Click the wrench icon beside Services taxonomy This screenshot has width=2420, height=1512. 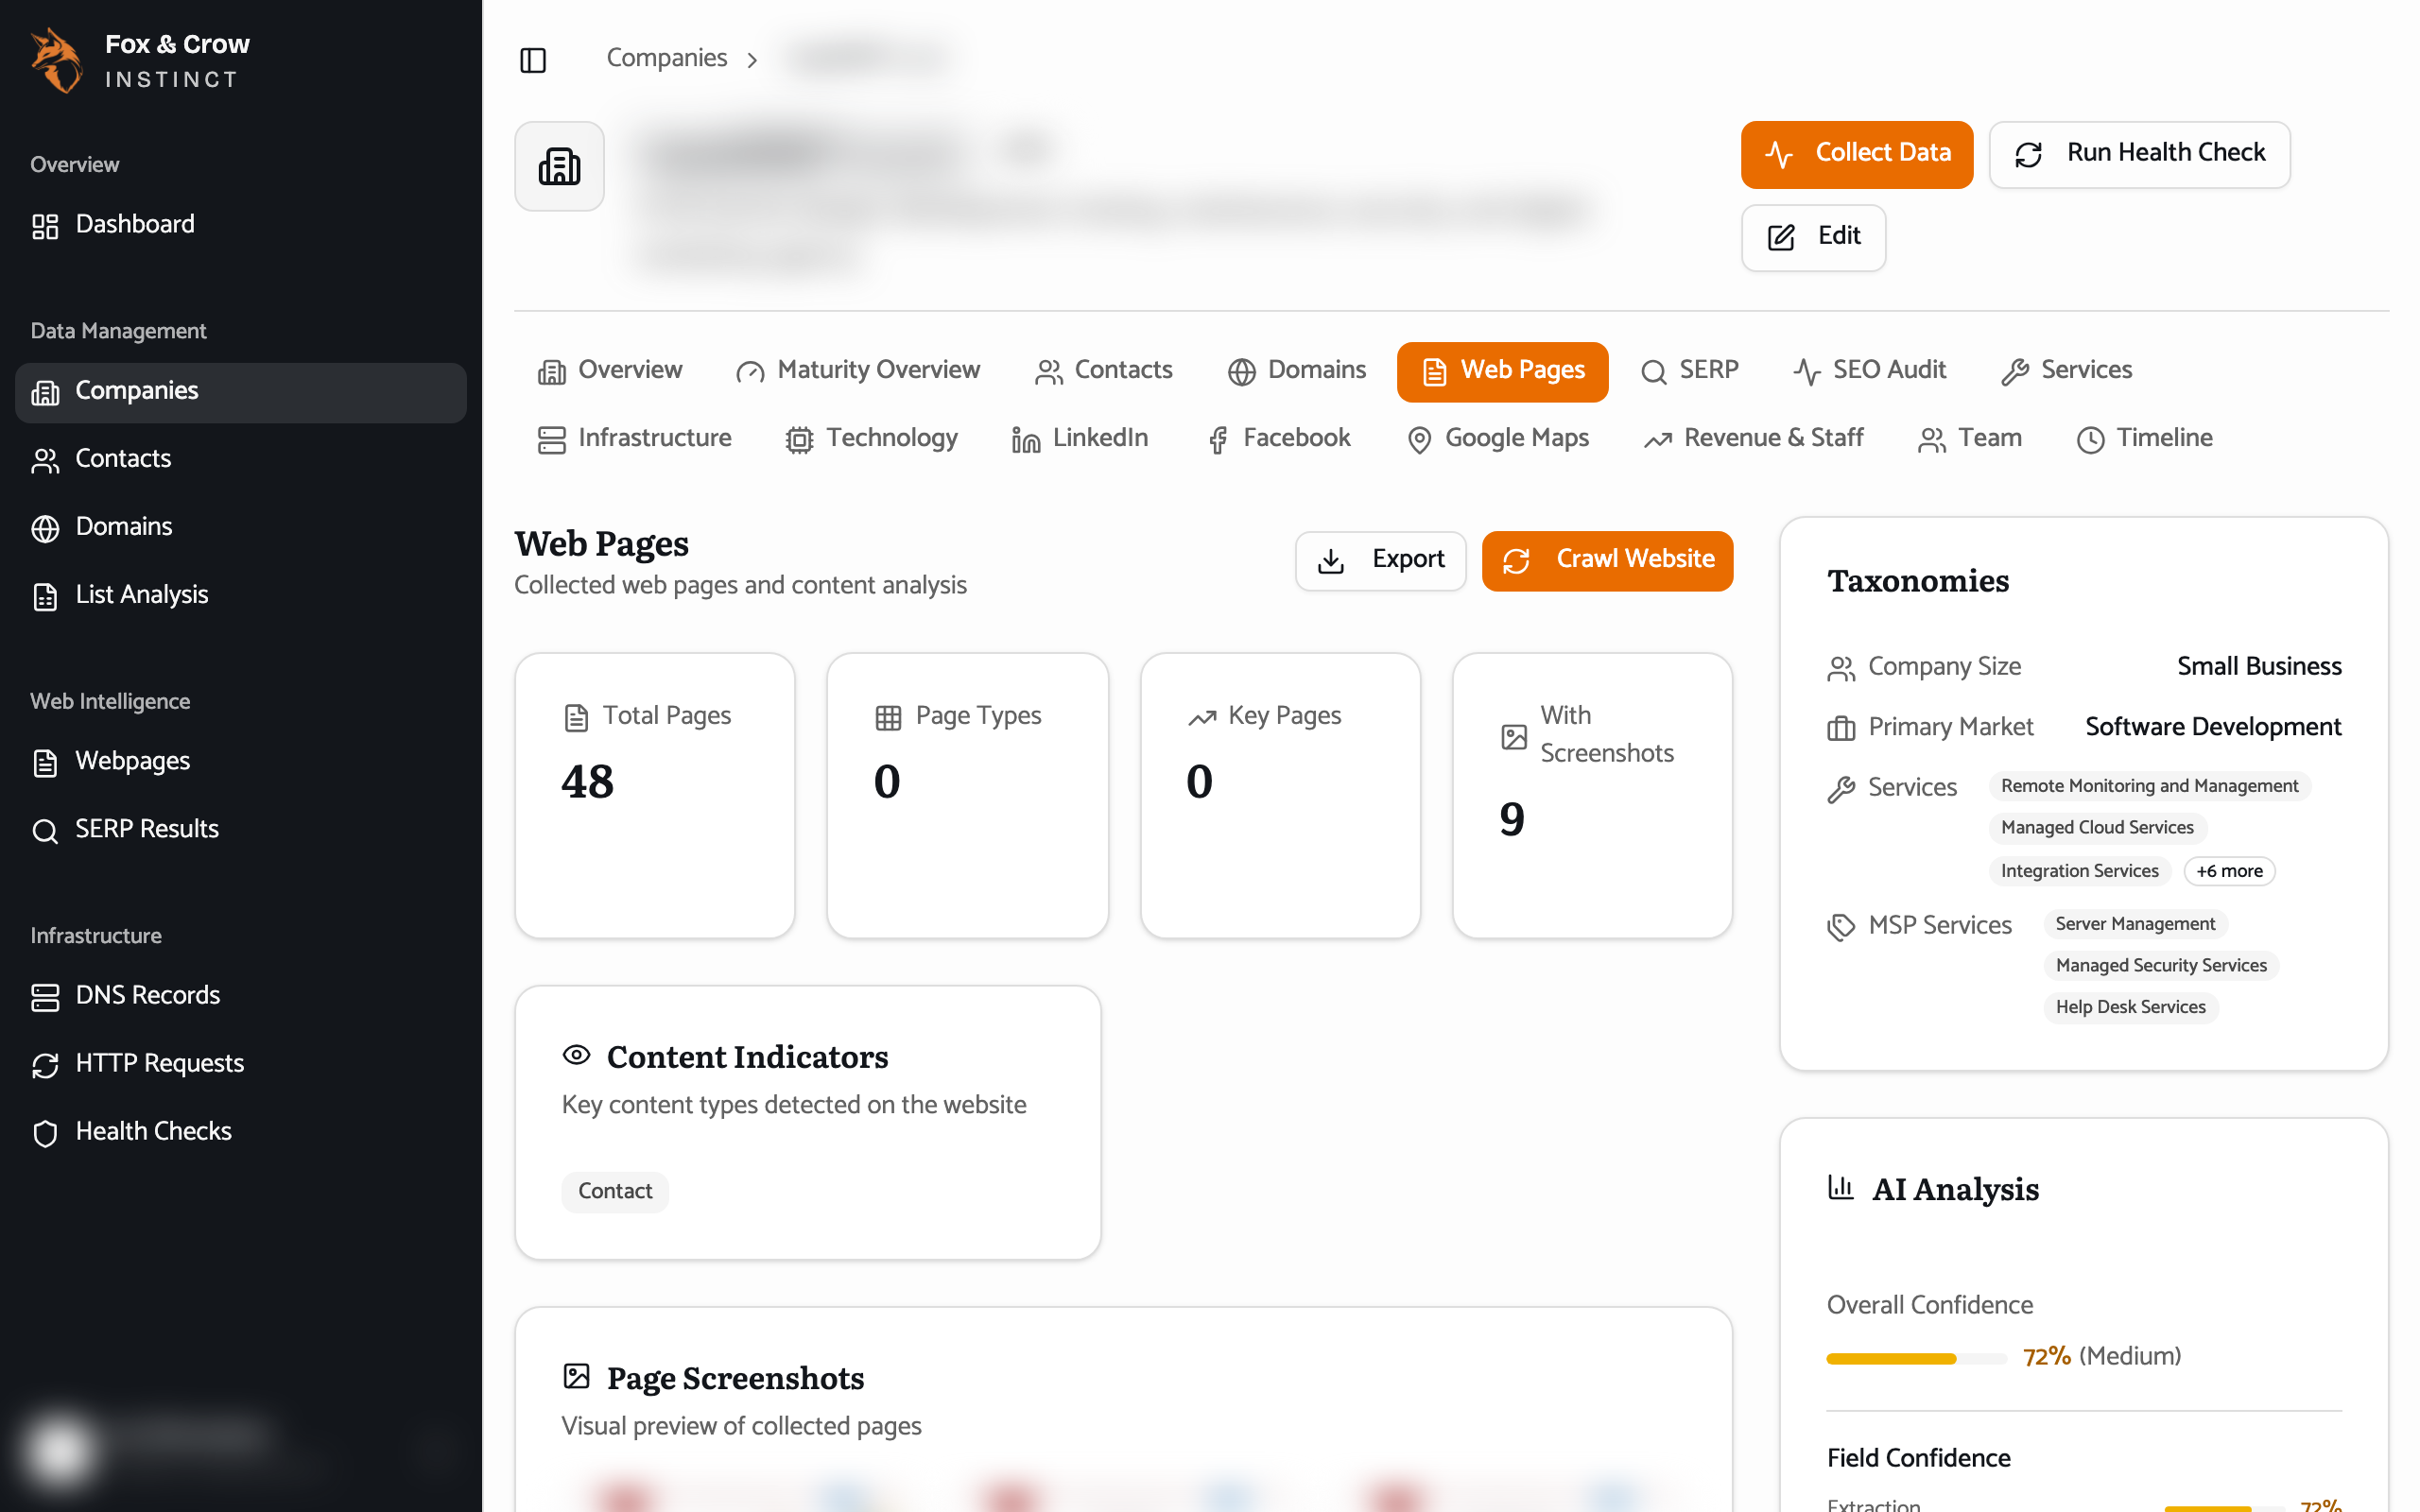pos(1841,790)
